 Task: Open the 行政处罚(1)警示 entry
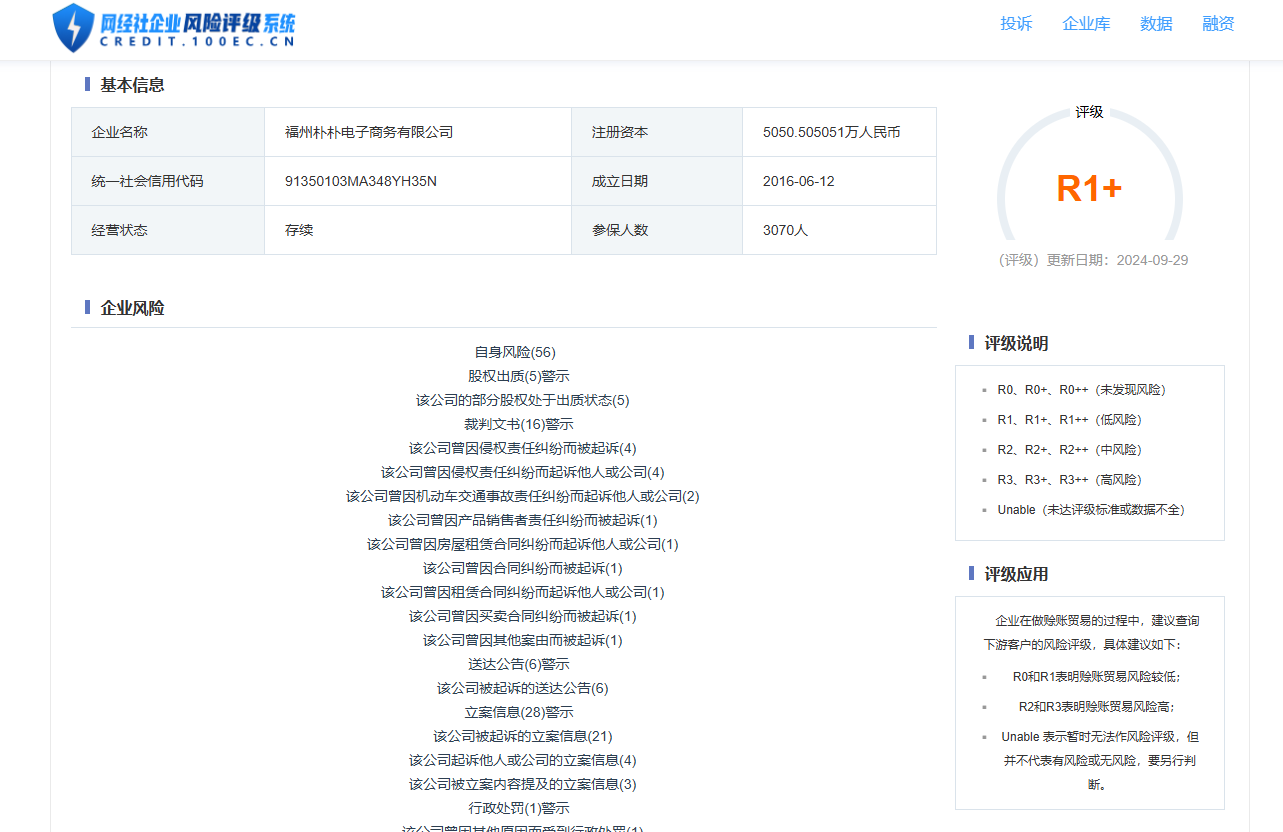(x=519, y=808)
